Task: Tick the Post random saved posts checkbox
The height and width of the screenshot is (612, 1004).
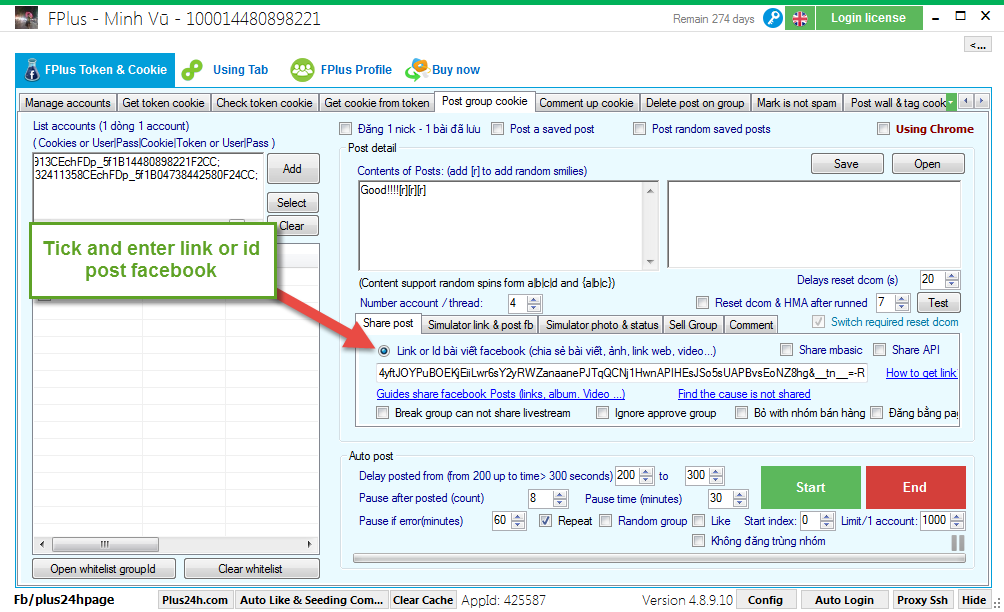Action: click(639, 129)
